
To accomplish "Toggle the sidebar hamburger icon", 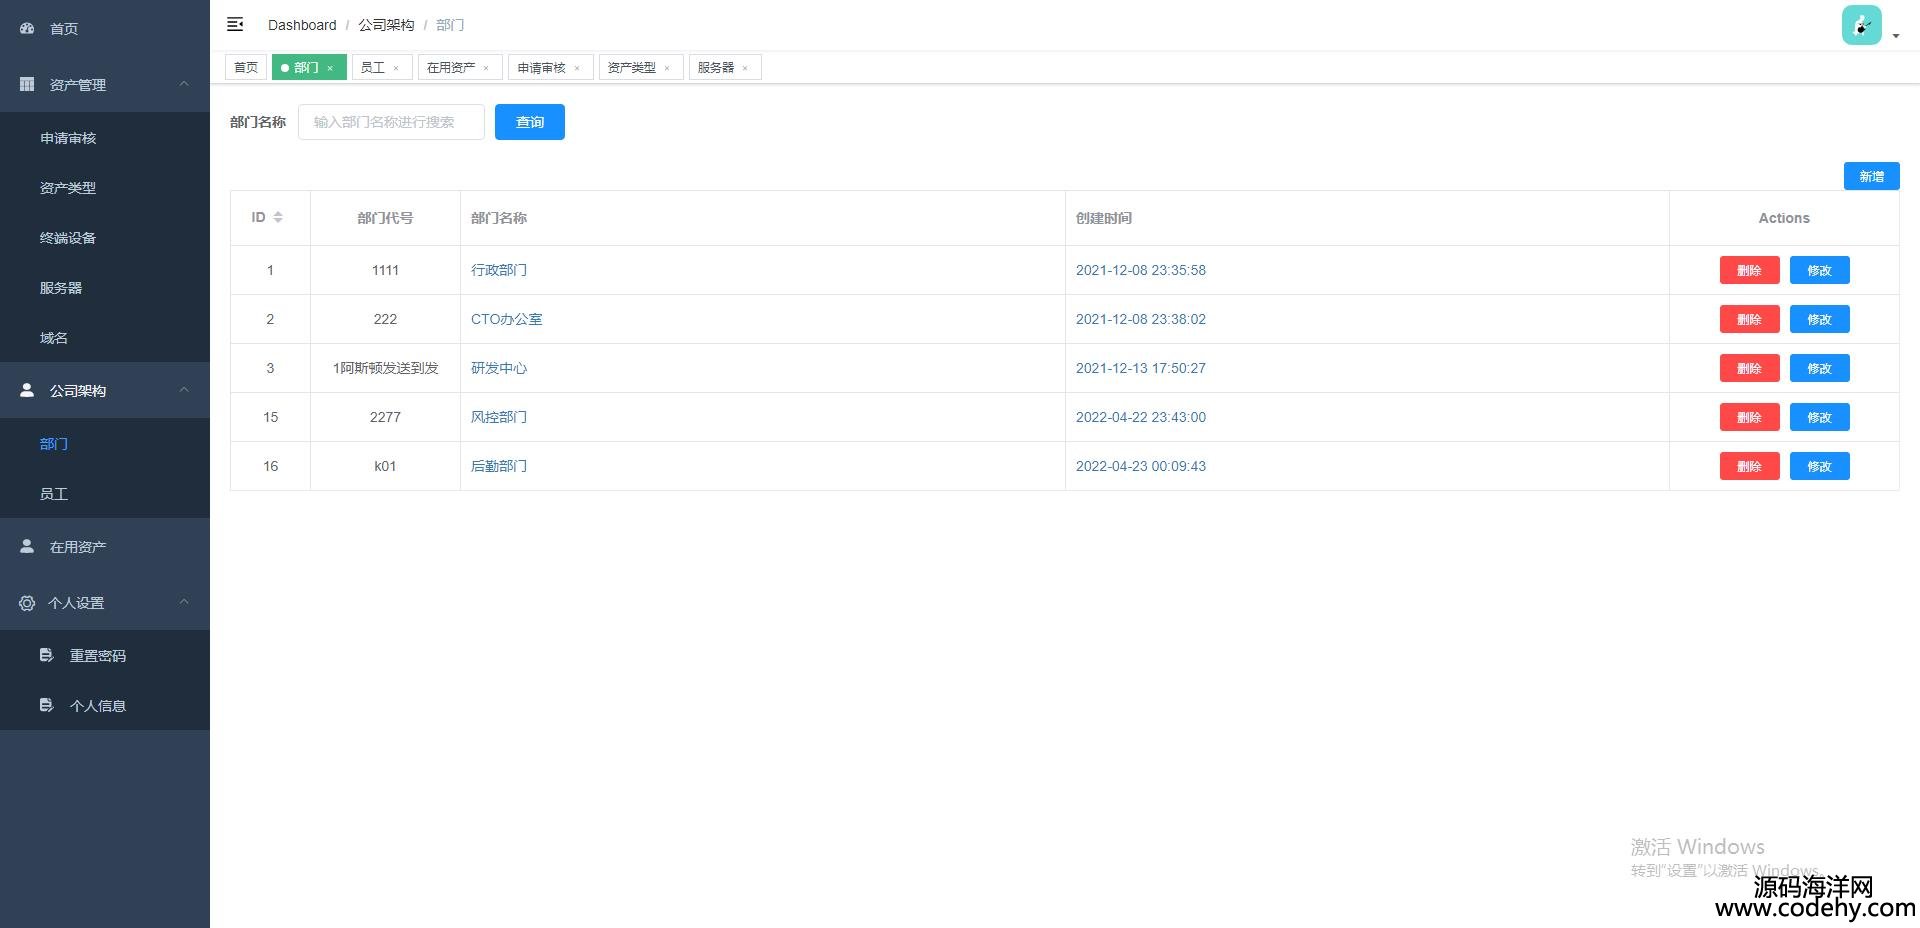I will 235,24.
